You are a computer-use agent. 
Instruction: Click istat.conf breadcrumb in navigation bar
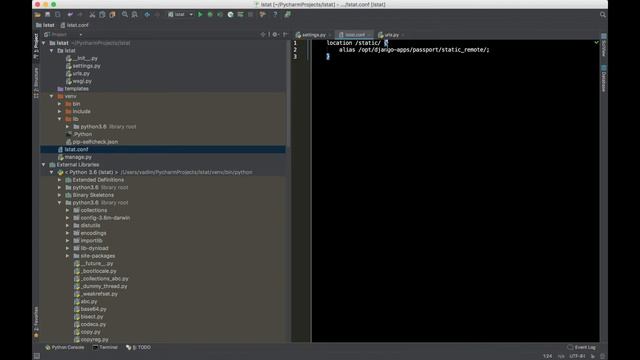point(74,25)
